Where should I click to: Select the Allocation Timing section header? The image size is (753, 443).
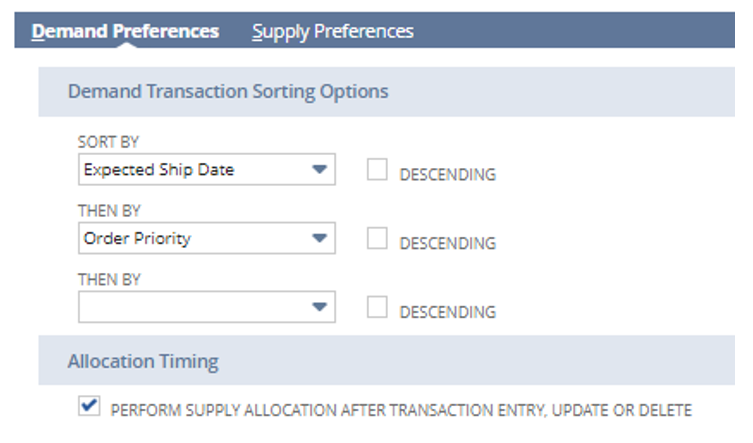tap(142, 361)
